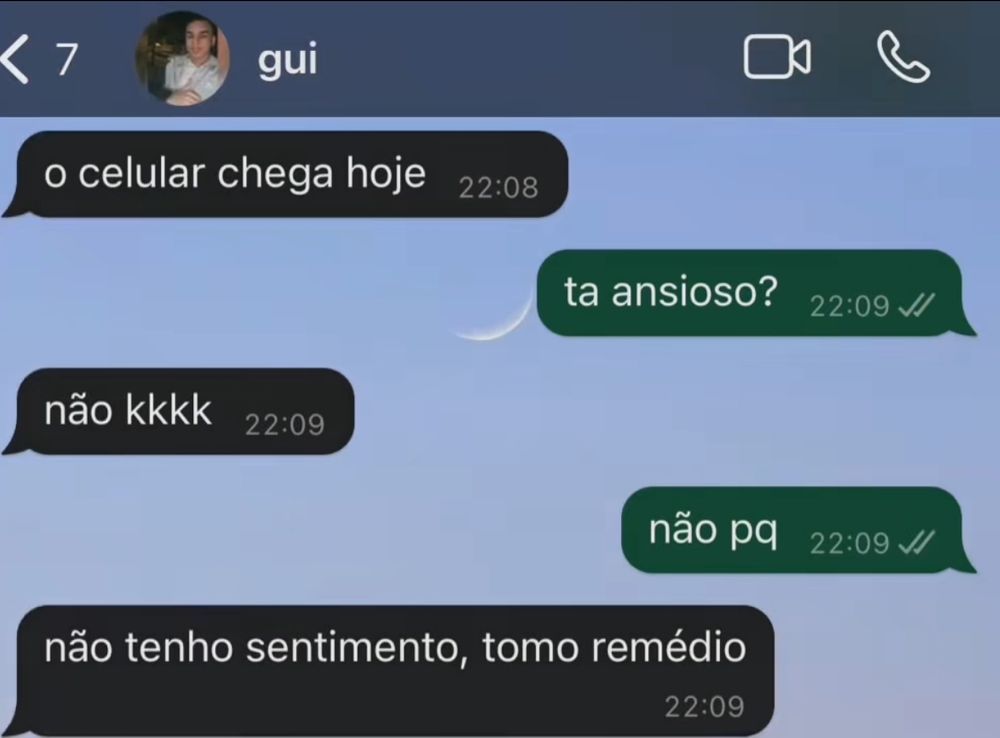This screenshot has width=1000, height=738.
Task: Start a voice call with gui
Action: [904, 58]
